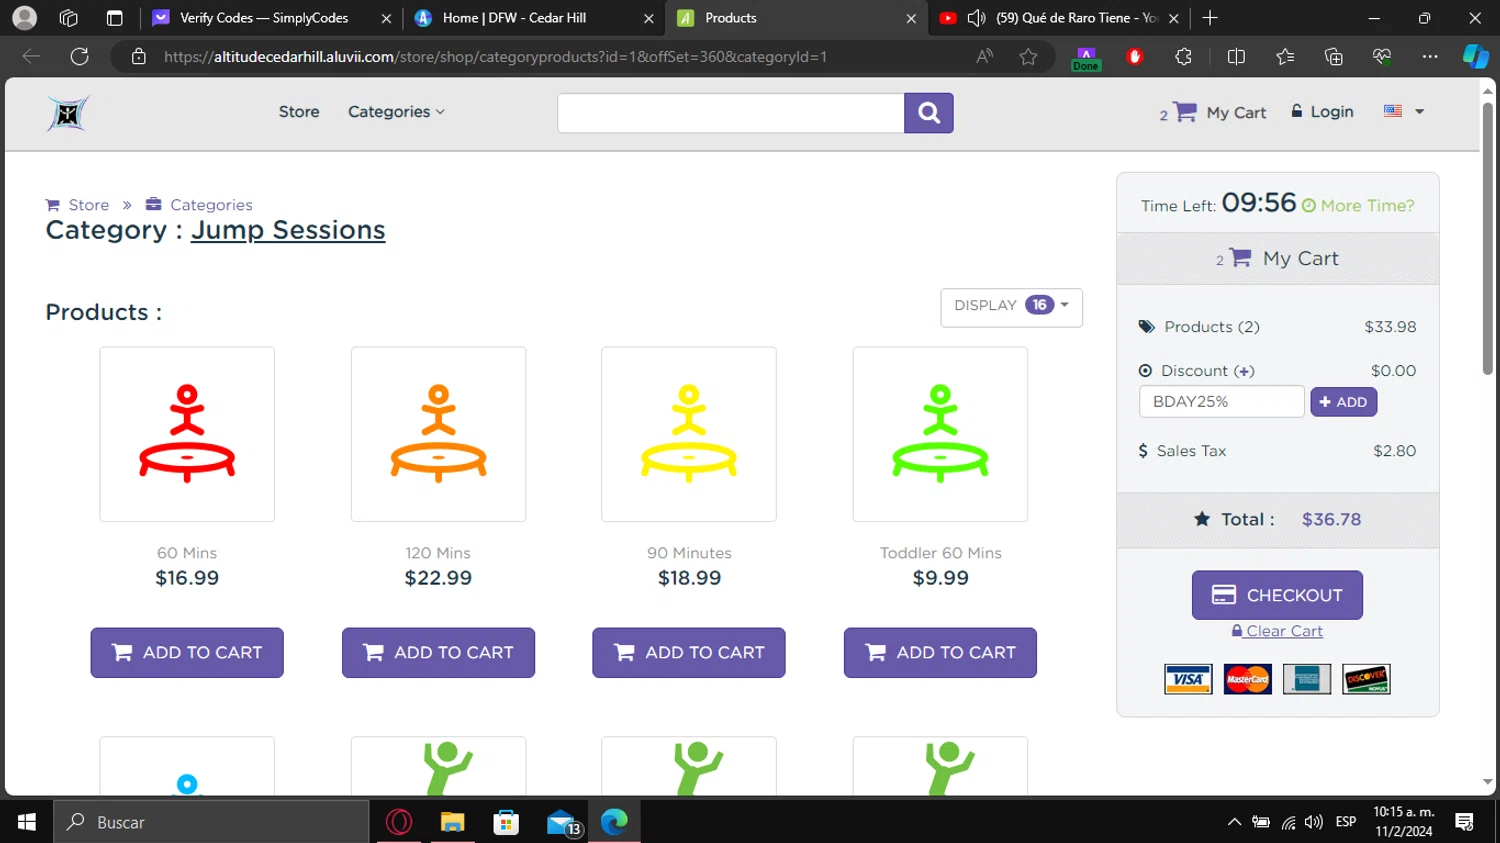1500x843 pixels.
Task: Open read aloud icon in address bar
Action: [x=985, y=57]
